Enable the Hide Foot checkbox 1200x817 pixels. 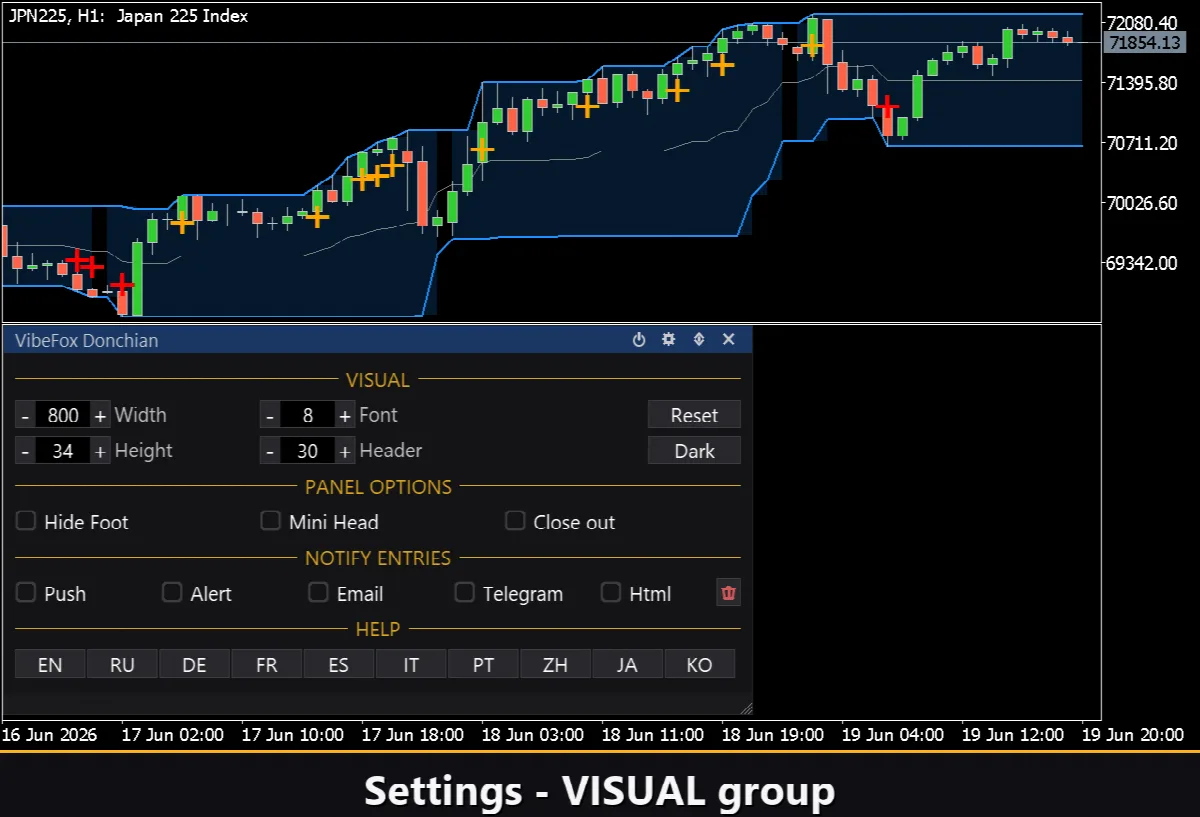(26, 521)
